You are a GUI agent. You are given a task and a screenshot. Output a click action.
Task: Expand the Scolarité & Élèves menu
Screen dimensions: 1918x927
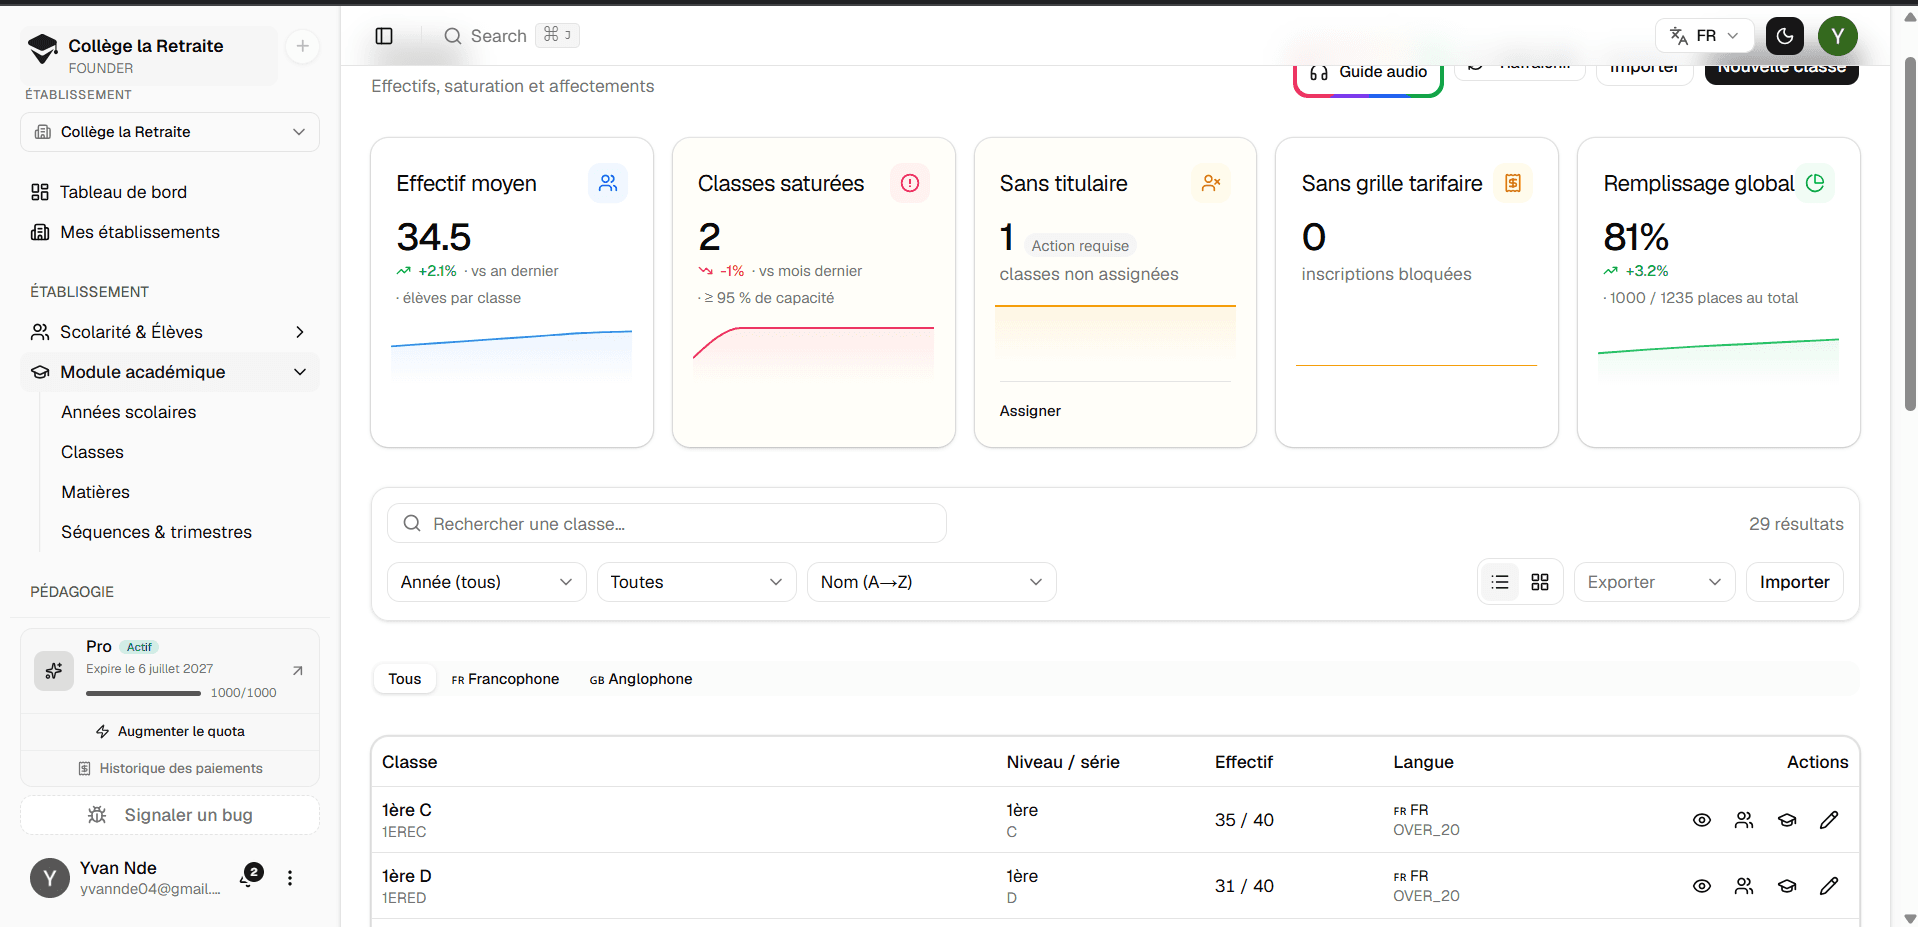(170, 332)
